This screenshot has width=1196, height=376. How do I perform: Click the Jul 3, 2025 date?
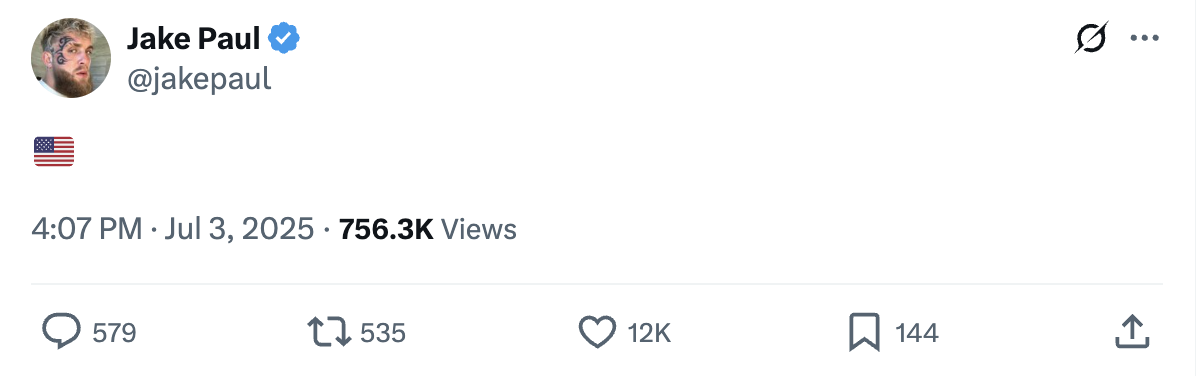tap(239, 230)
